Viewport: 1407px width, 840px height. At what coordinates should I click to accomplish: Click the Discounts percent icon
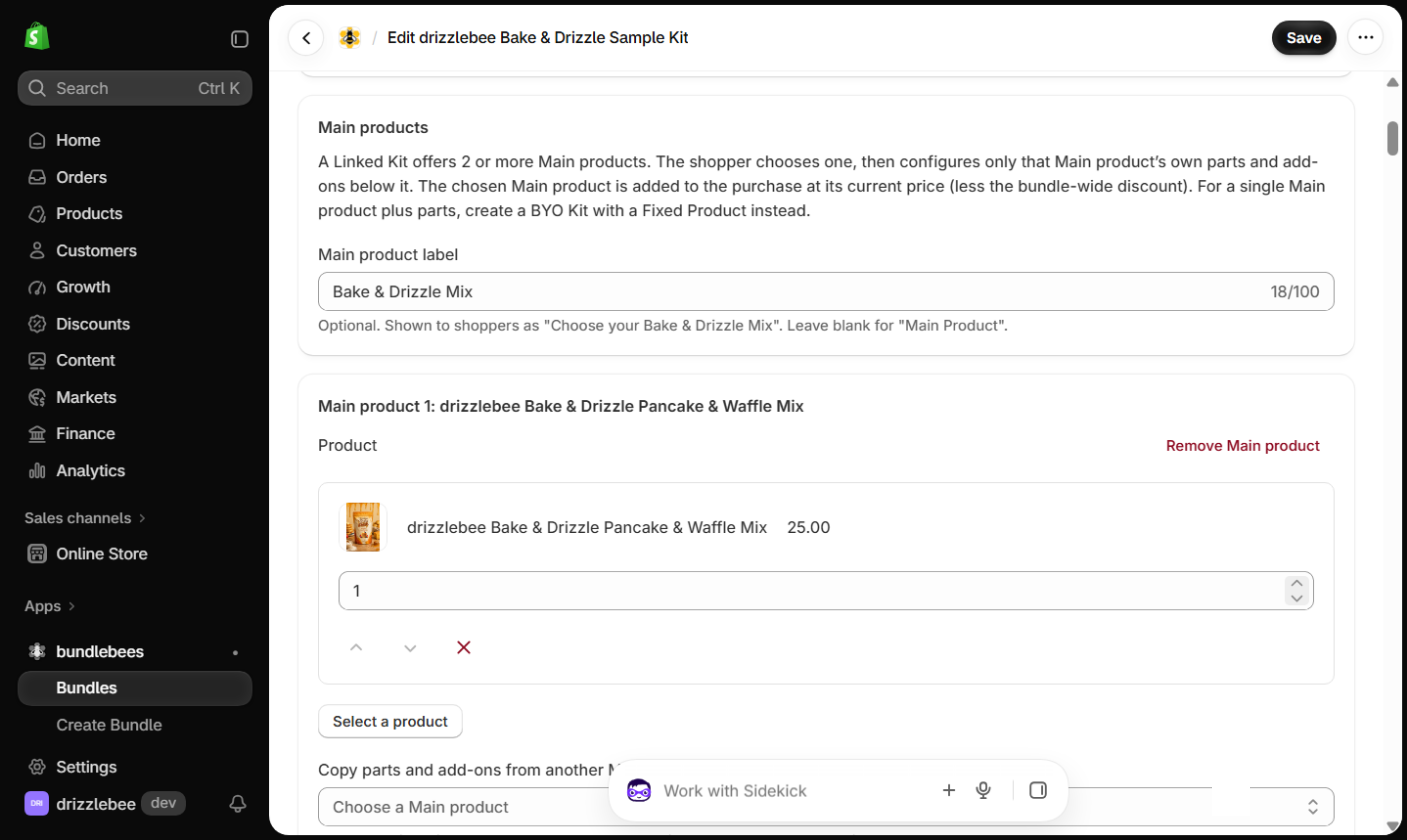tap(37, 324)
